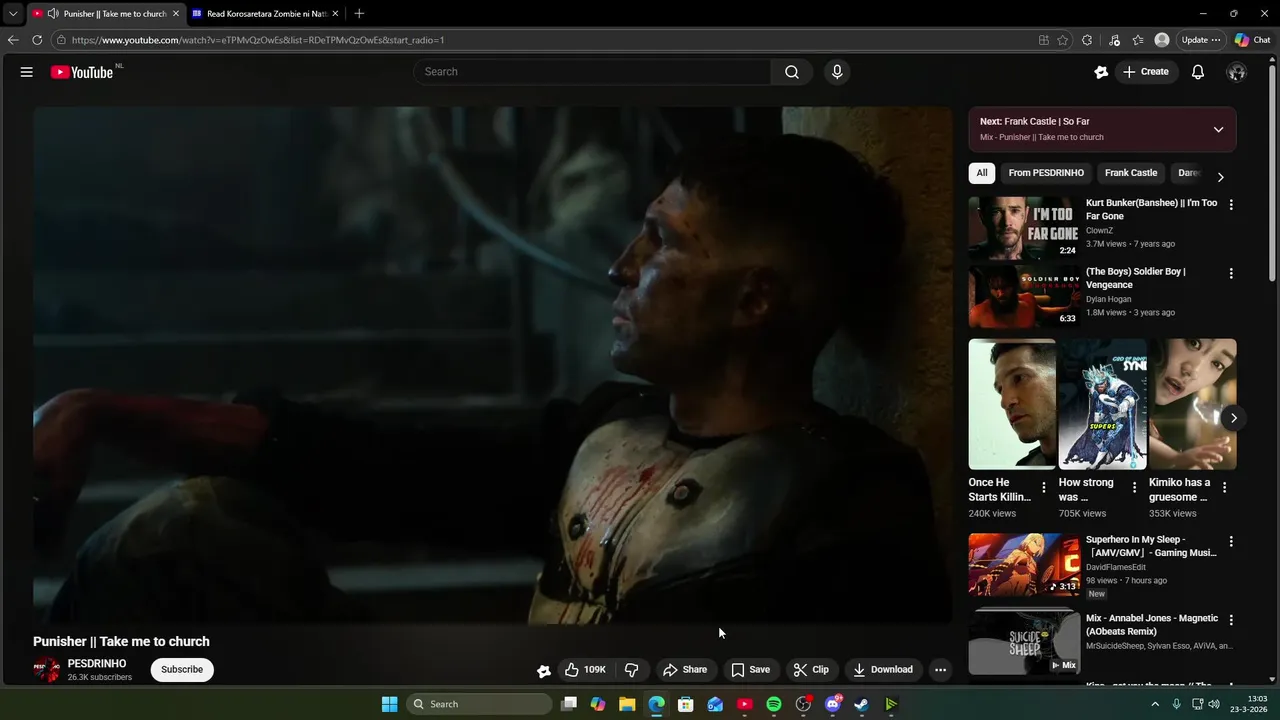Switch to the Korosaretara Zombie browser tab
Screen dimensions: 1280x720
click(265, 14)
